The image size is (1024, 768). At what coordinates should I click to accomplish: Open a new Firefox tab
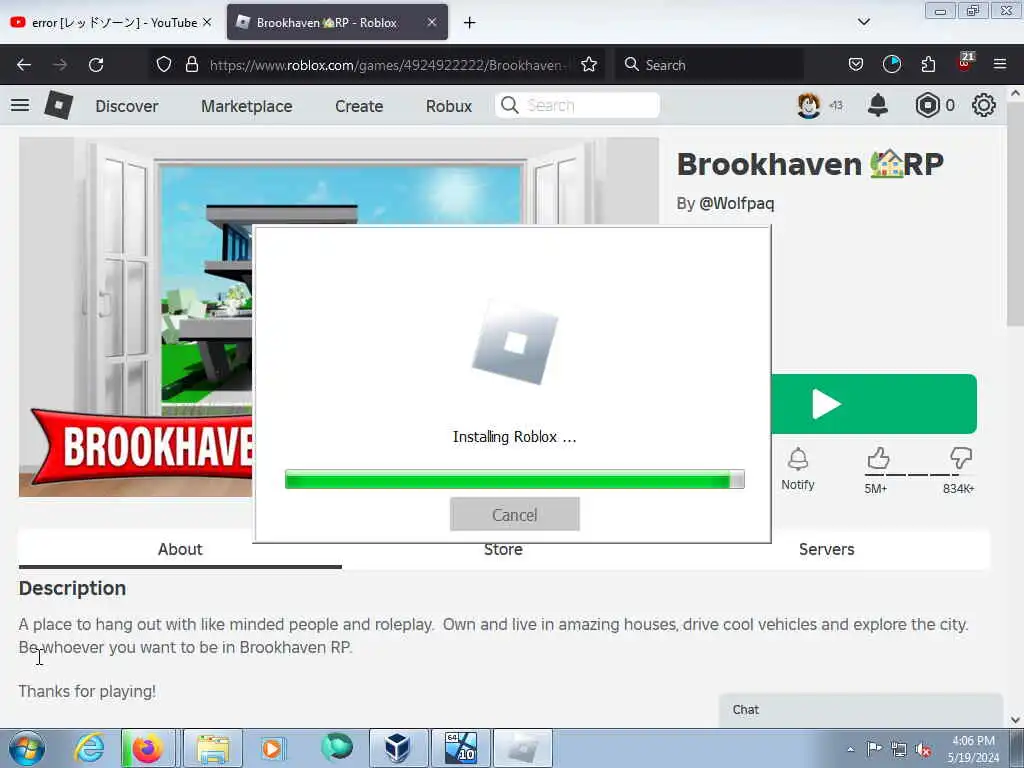(470, 23)
